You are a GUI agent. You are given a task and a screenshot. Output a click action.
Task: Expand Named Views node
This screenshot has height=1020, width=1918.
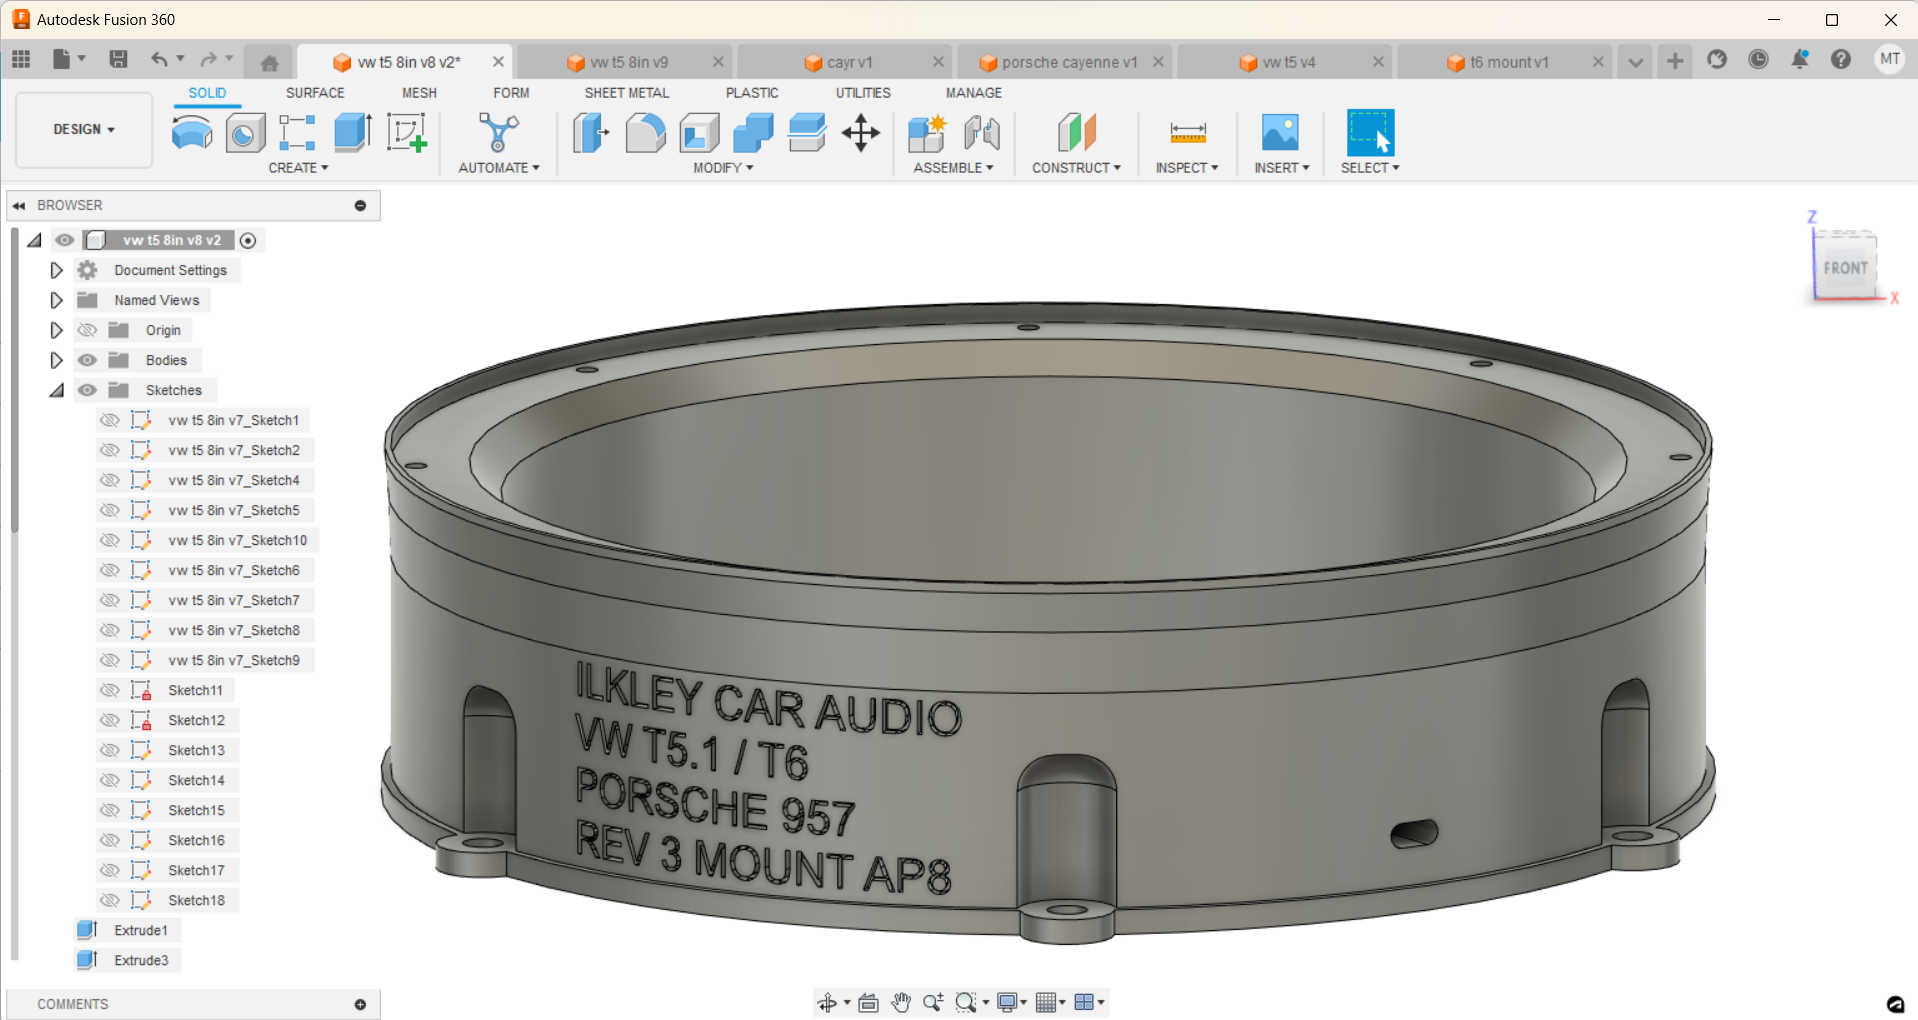[56, 300]
